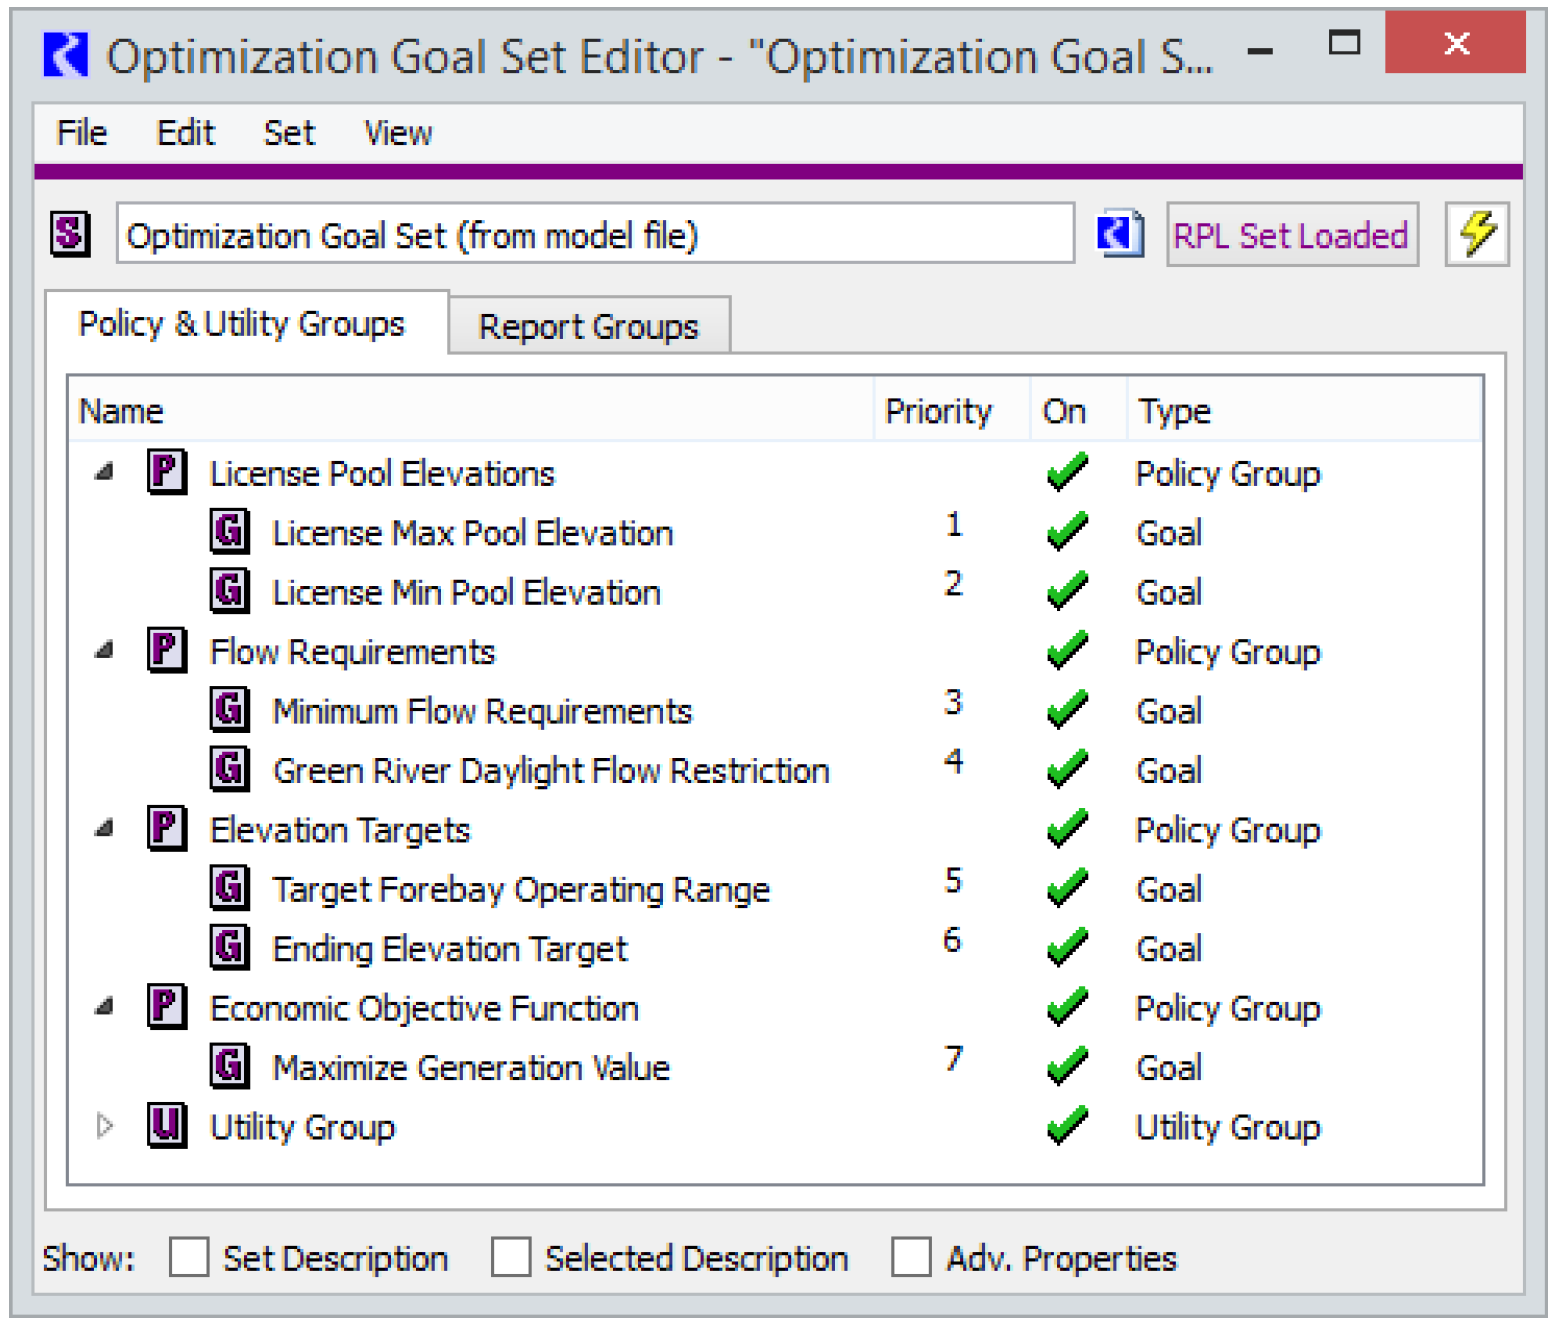Open the View menu
The height and width of the screenshot is (1329, 1554).
tap(397, 133)
